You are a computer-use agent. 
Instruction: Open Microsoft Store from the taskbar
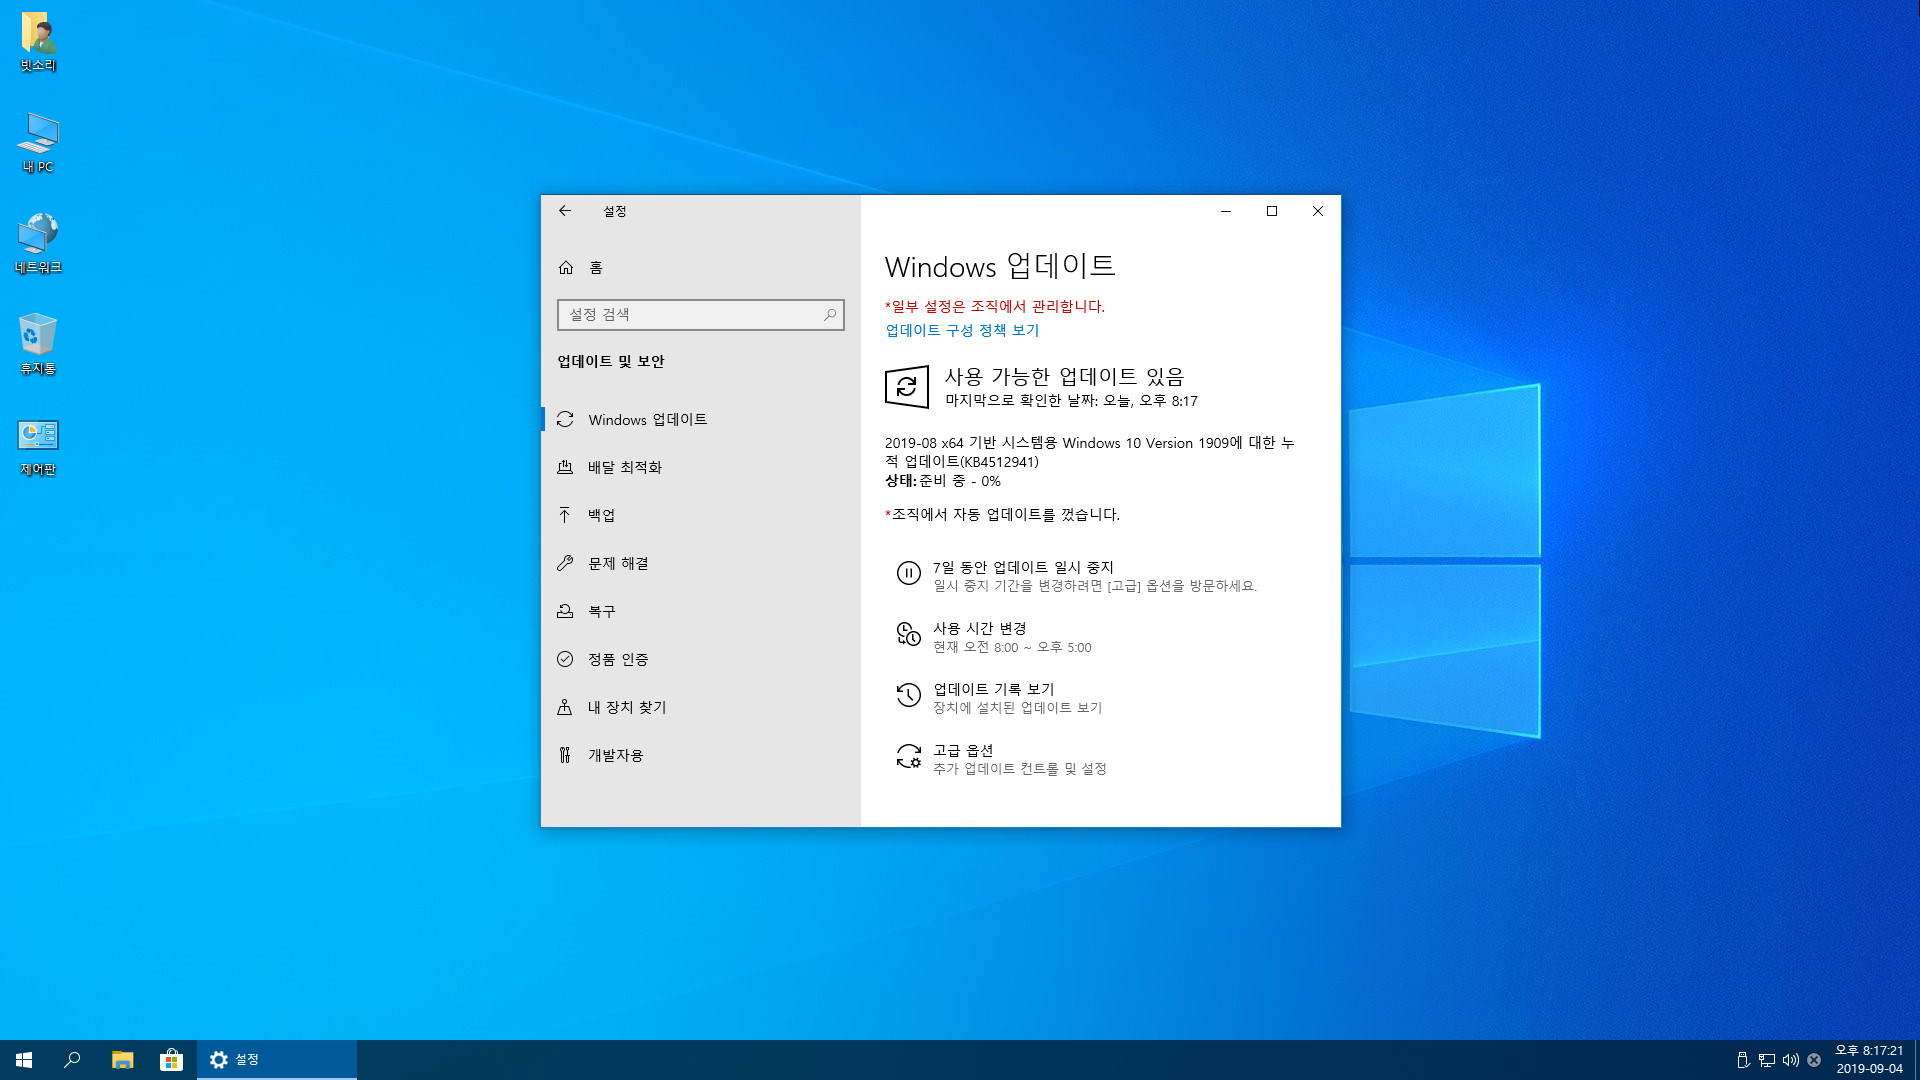(x=171, y=1060)
